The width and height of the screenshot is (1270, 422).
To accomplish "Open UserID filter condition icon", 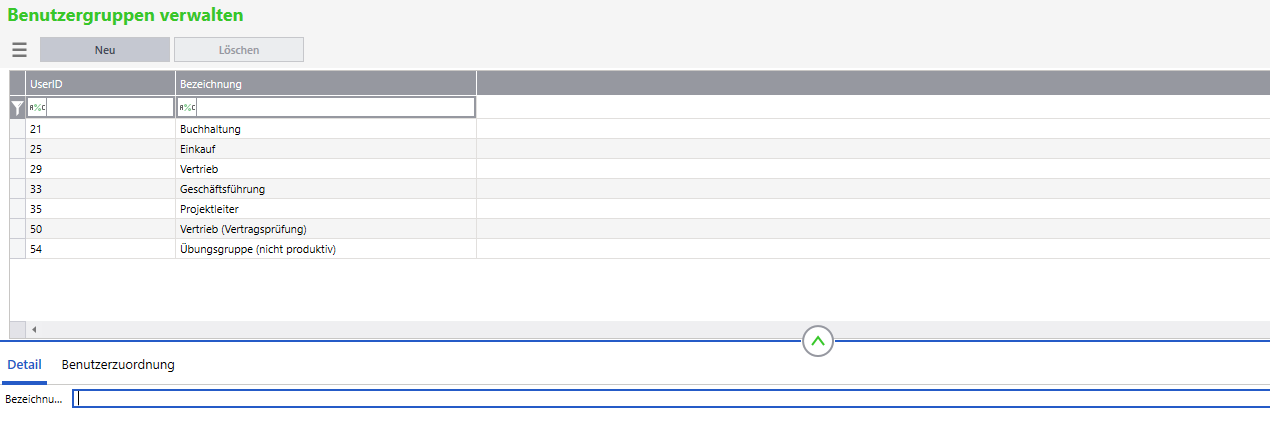I will [x=36, y=108].
